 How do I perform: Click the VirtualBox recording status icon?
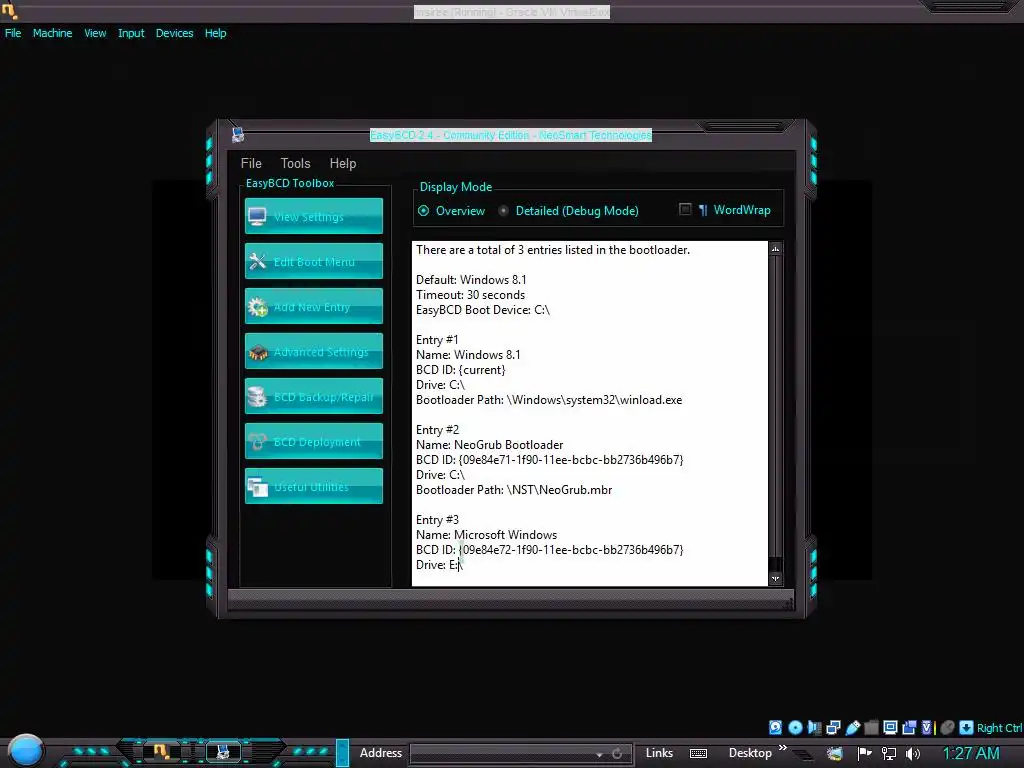[x=909, y=728]
